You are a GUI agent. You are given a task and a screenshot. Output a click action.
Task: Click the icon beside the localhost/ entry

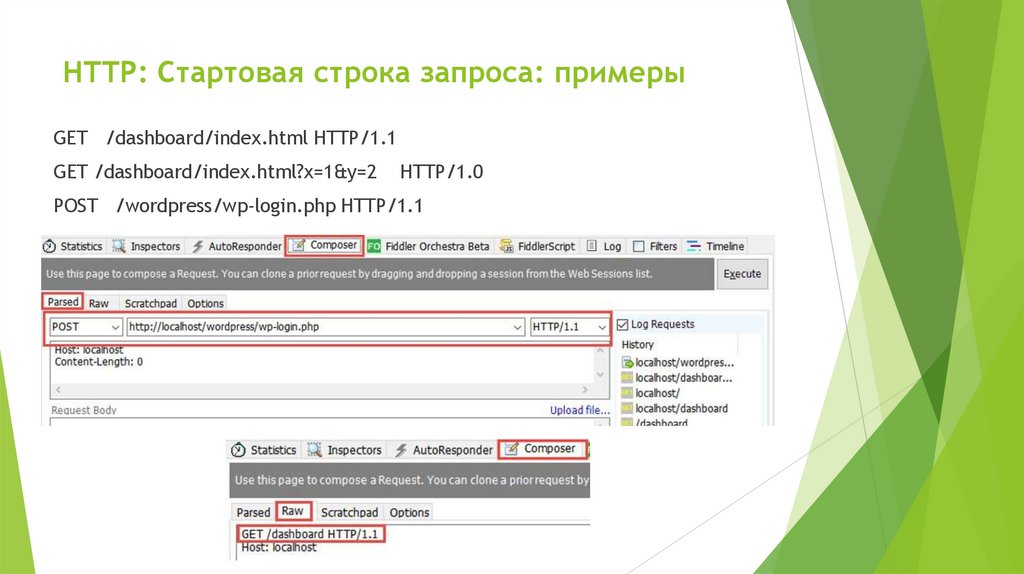click(x=627, y=393)
